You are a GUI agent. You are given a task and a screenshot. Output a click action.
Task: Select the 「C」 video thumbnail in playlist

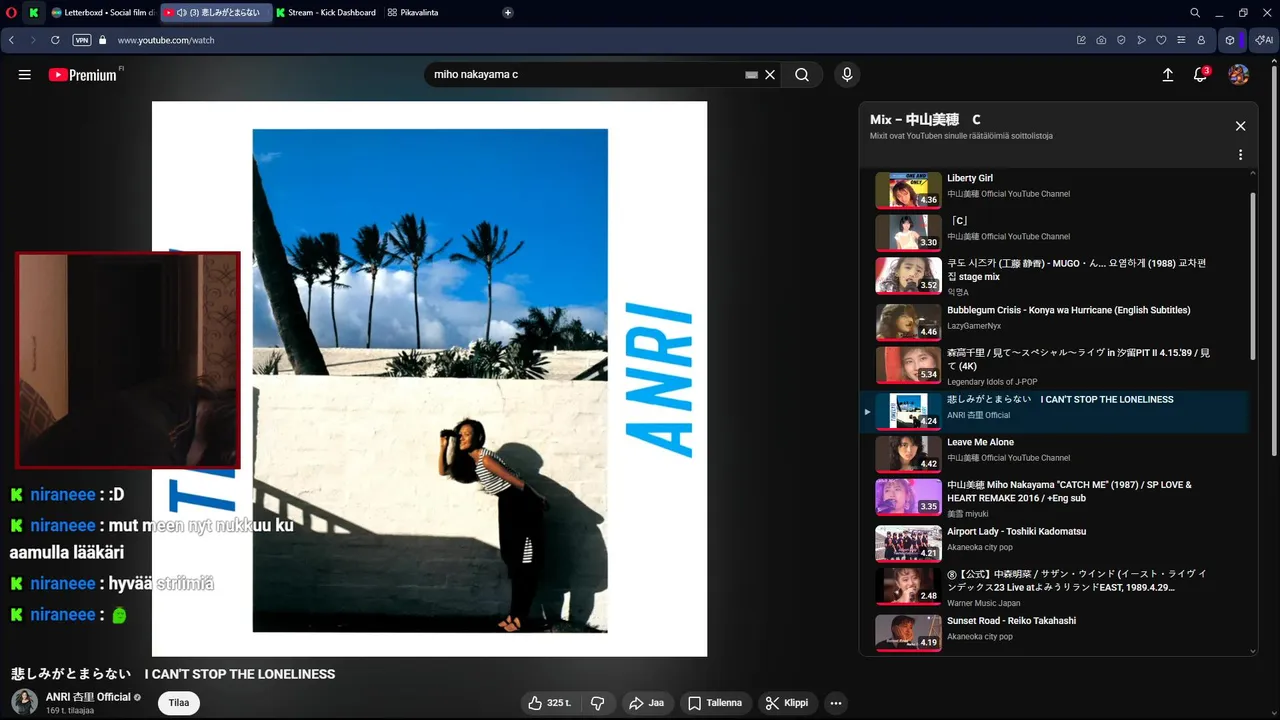[x=908, y=233]
